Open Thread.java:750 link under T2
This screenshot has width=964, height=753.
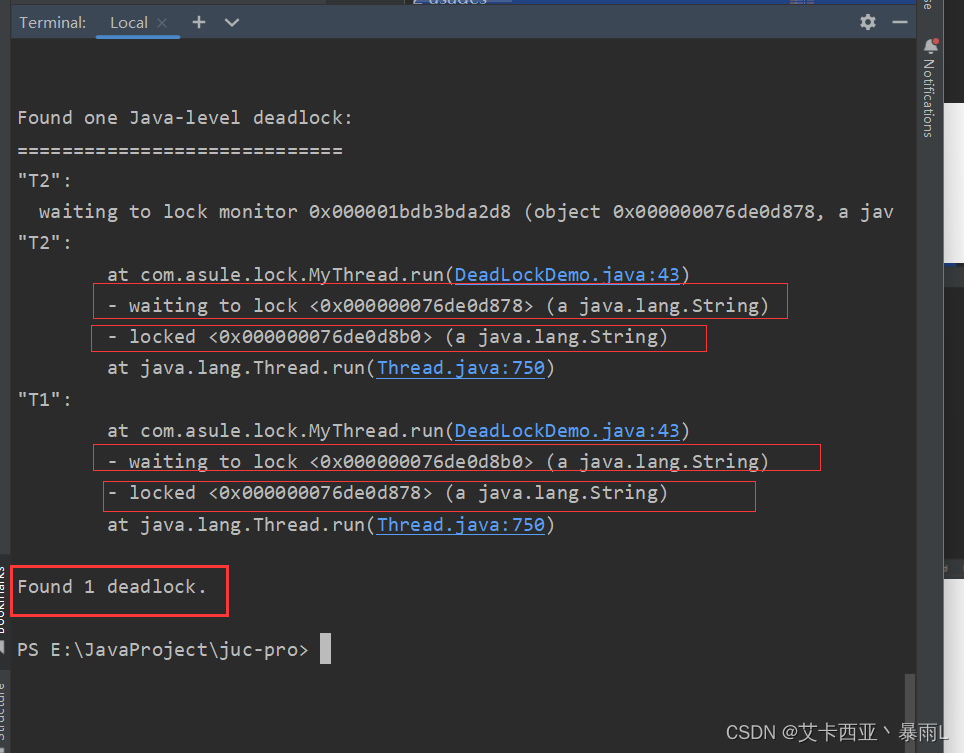click(x=460, y=368)
